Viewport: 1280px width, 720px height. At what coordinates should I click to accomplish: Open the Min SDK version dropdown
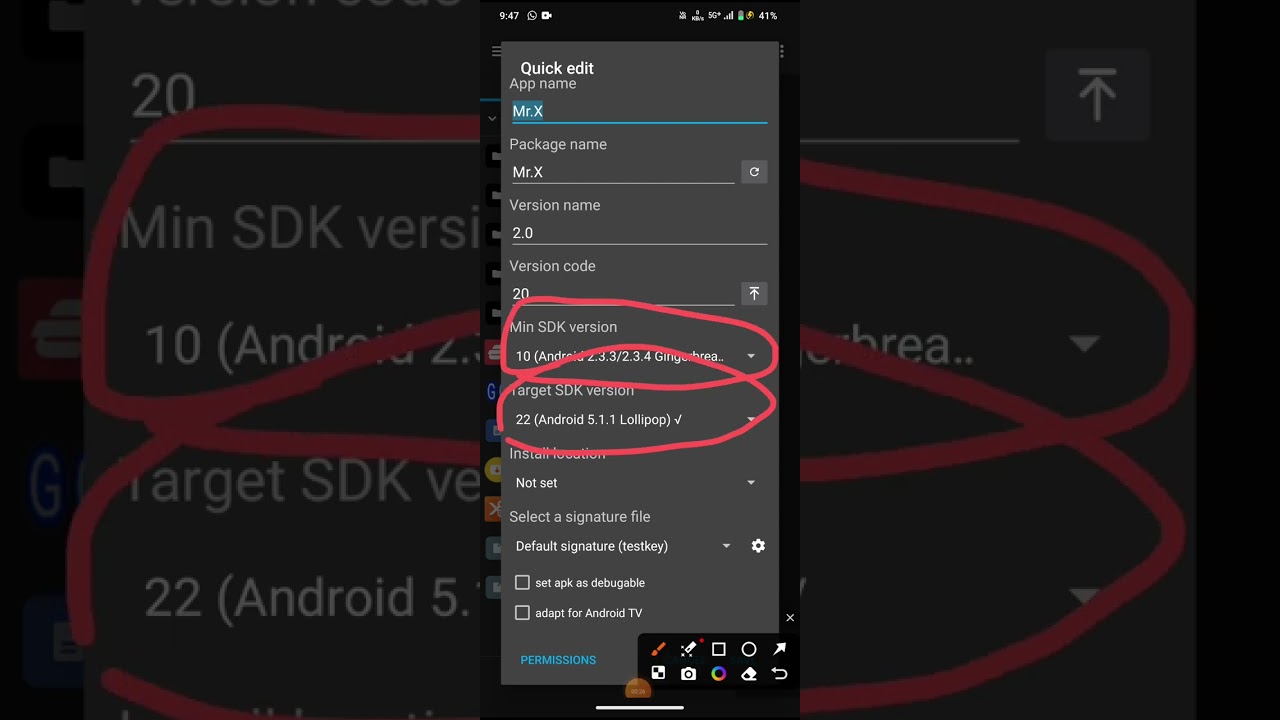pyautogui.click(x=637, y=356)
